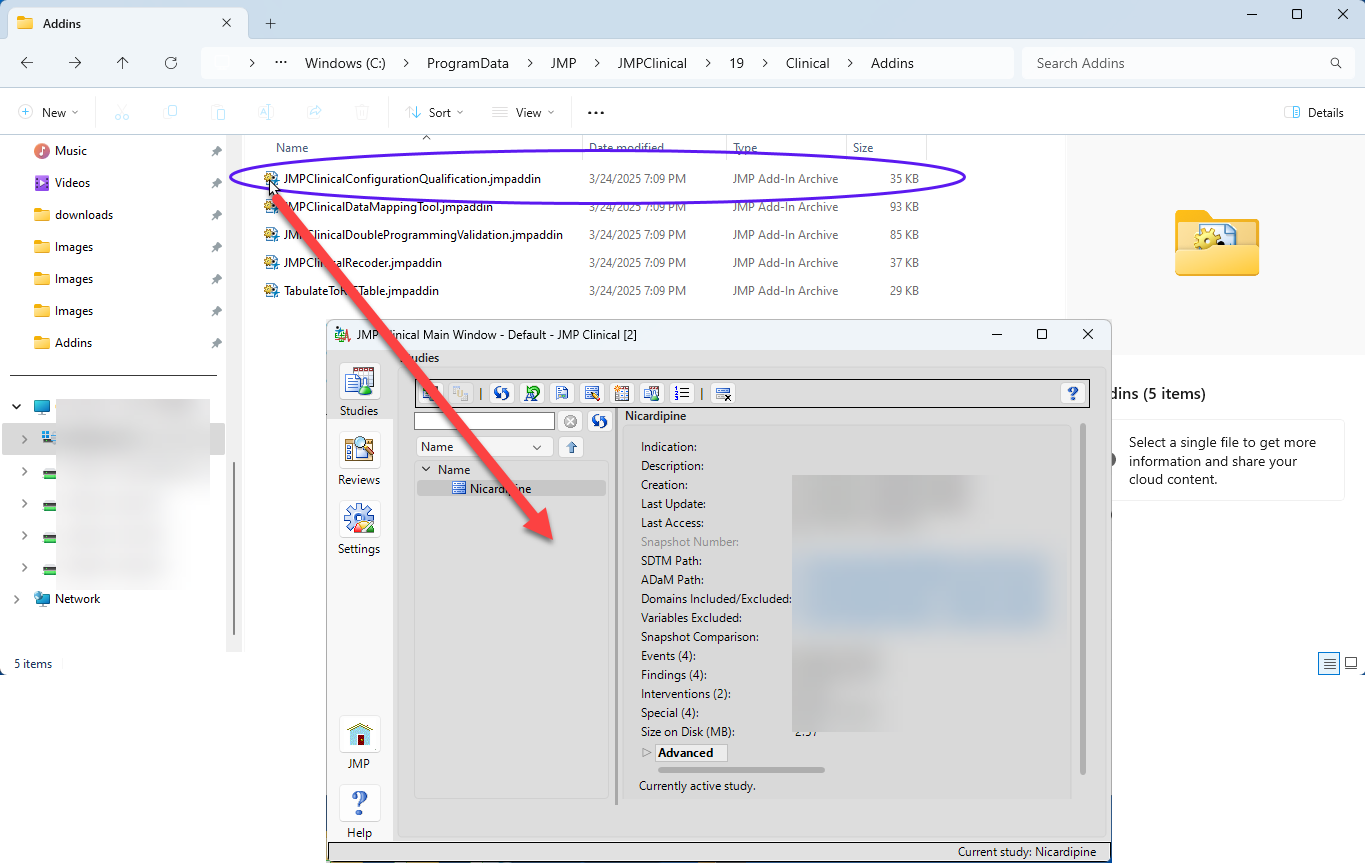Click the Paste icon in Explorer toolbar
Image resolution: width=1365 pixels, height=863 pixels.
tap(218, 112)
